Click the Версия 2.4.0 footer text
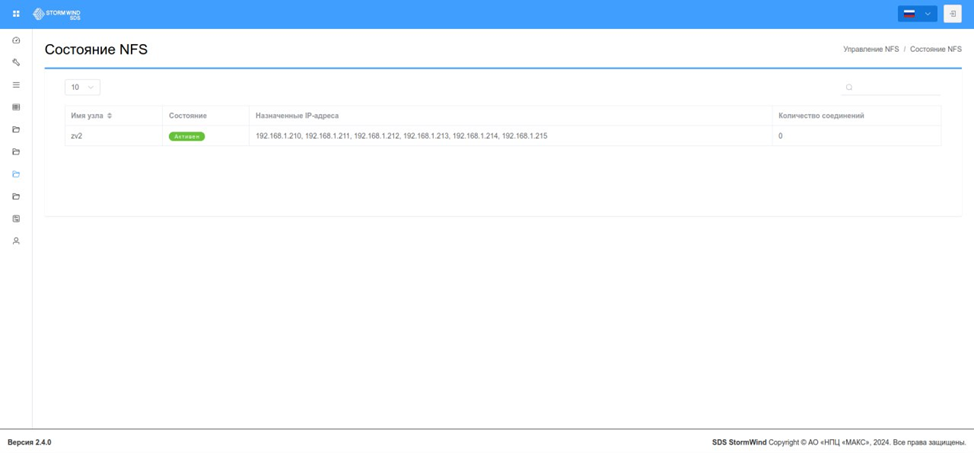 tap(29, 442)
